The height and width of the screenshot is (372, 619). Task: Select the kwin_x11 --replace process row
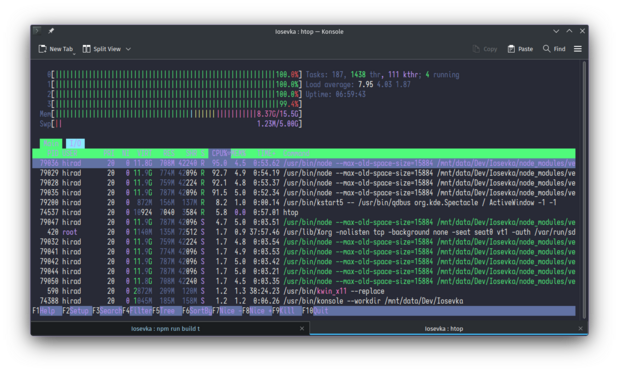point(304,291)
